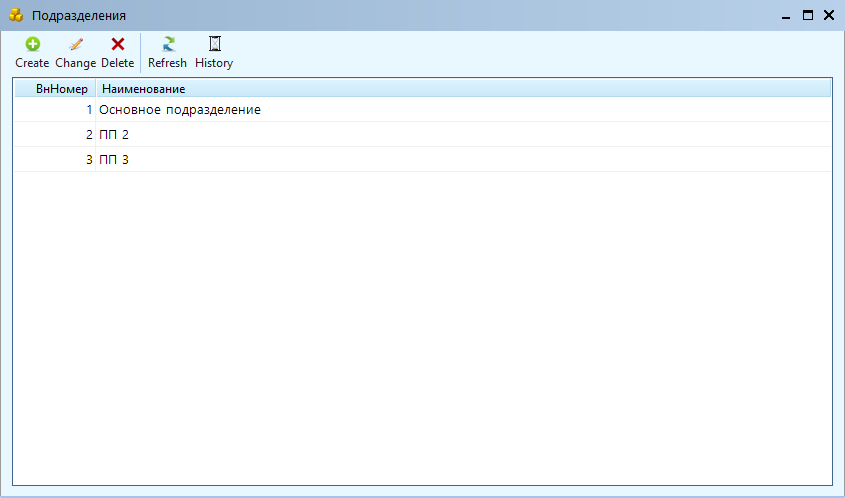Click the number 3 cell in ВнНомер
The width and height of the screenshot is (845, 498).
[x=89, y=160]
